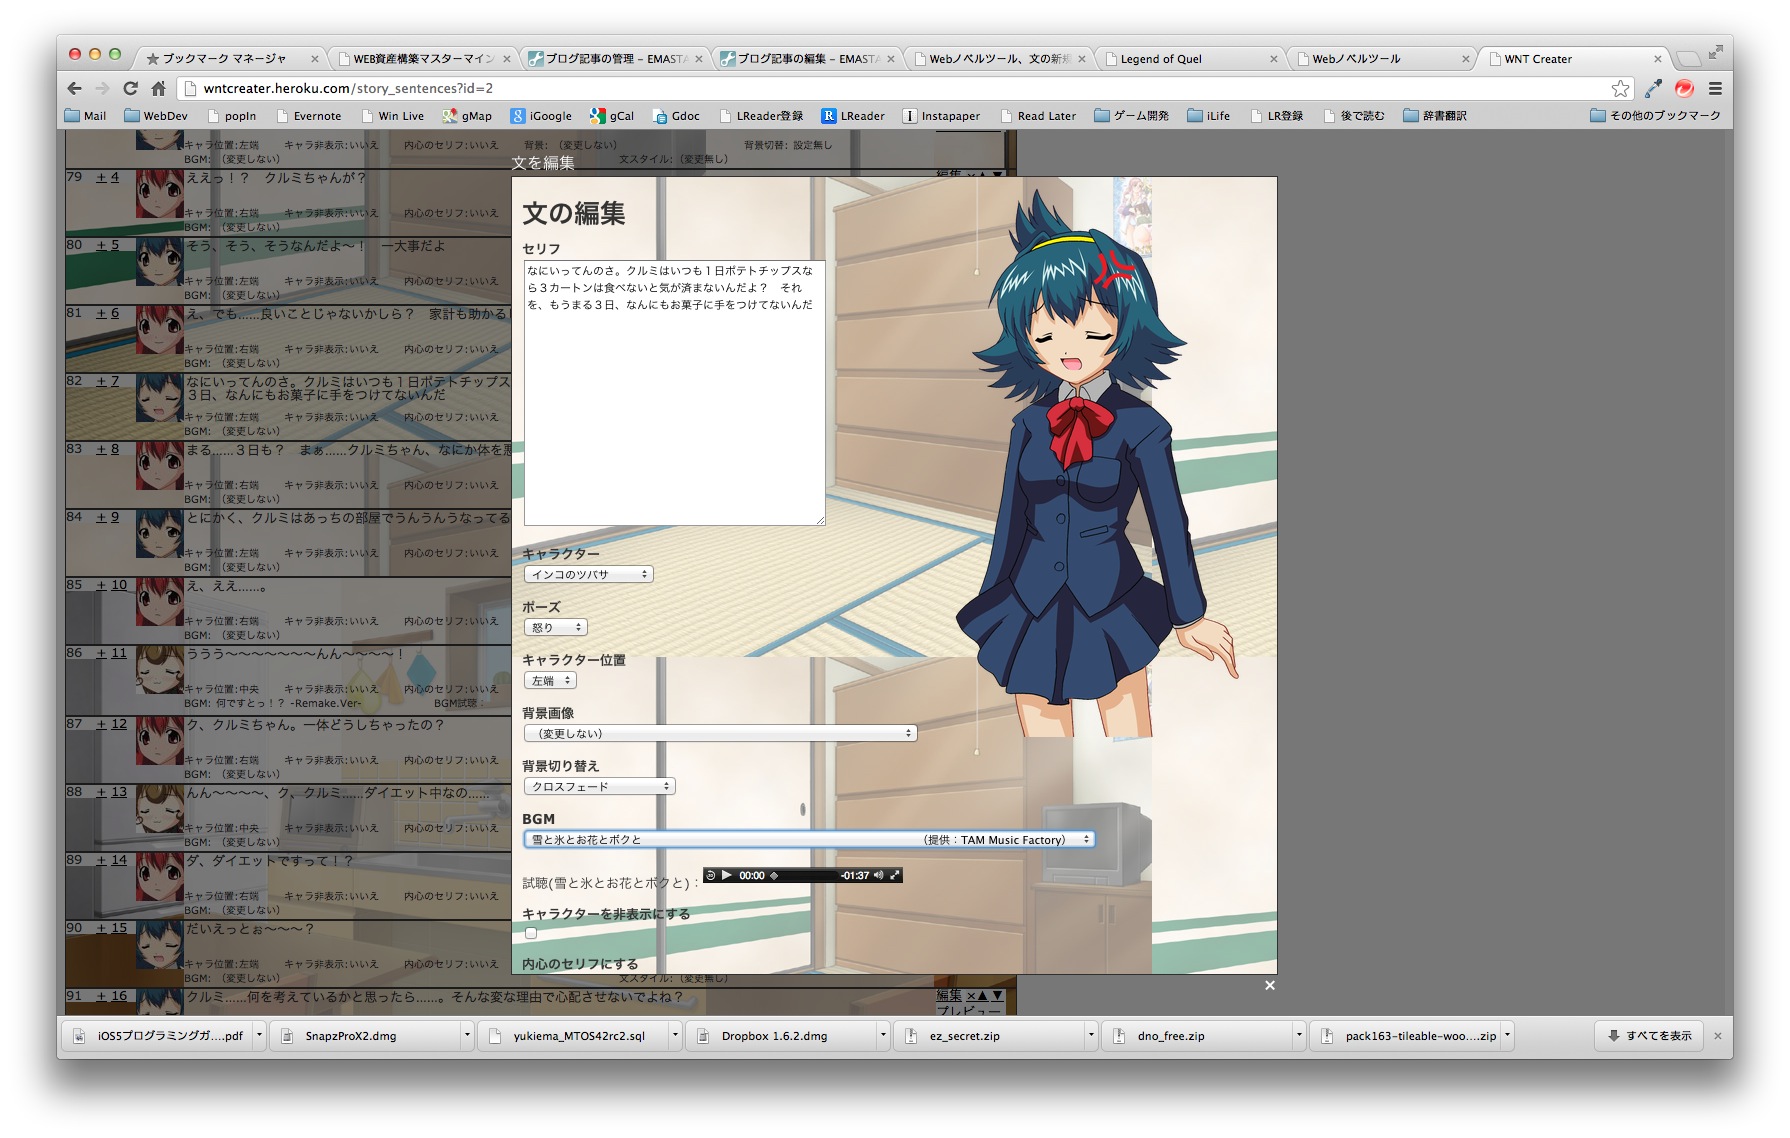Click the red extension icon in toolbar

pos(1684,88)
